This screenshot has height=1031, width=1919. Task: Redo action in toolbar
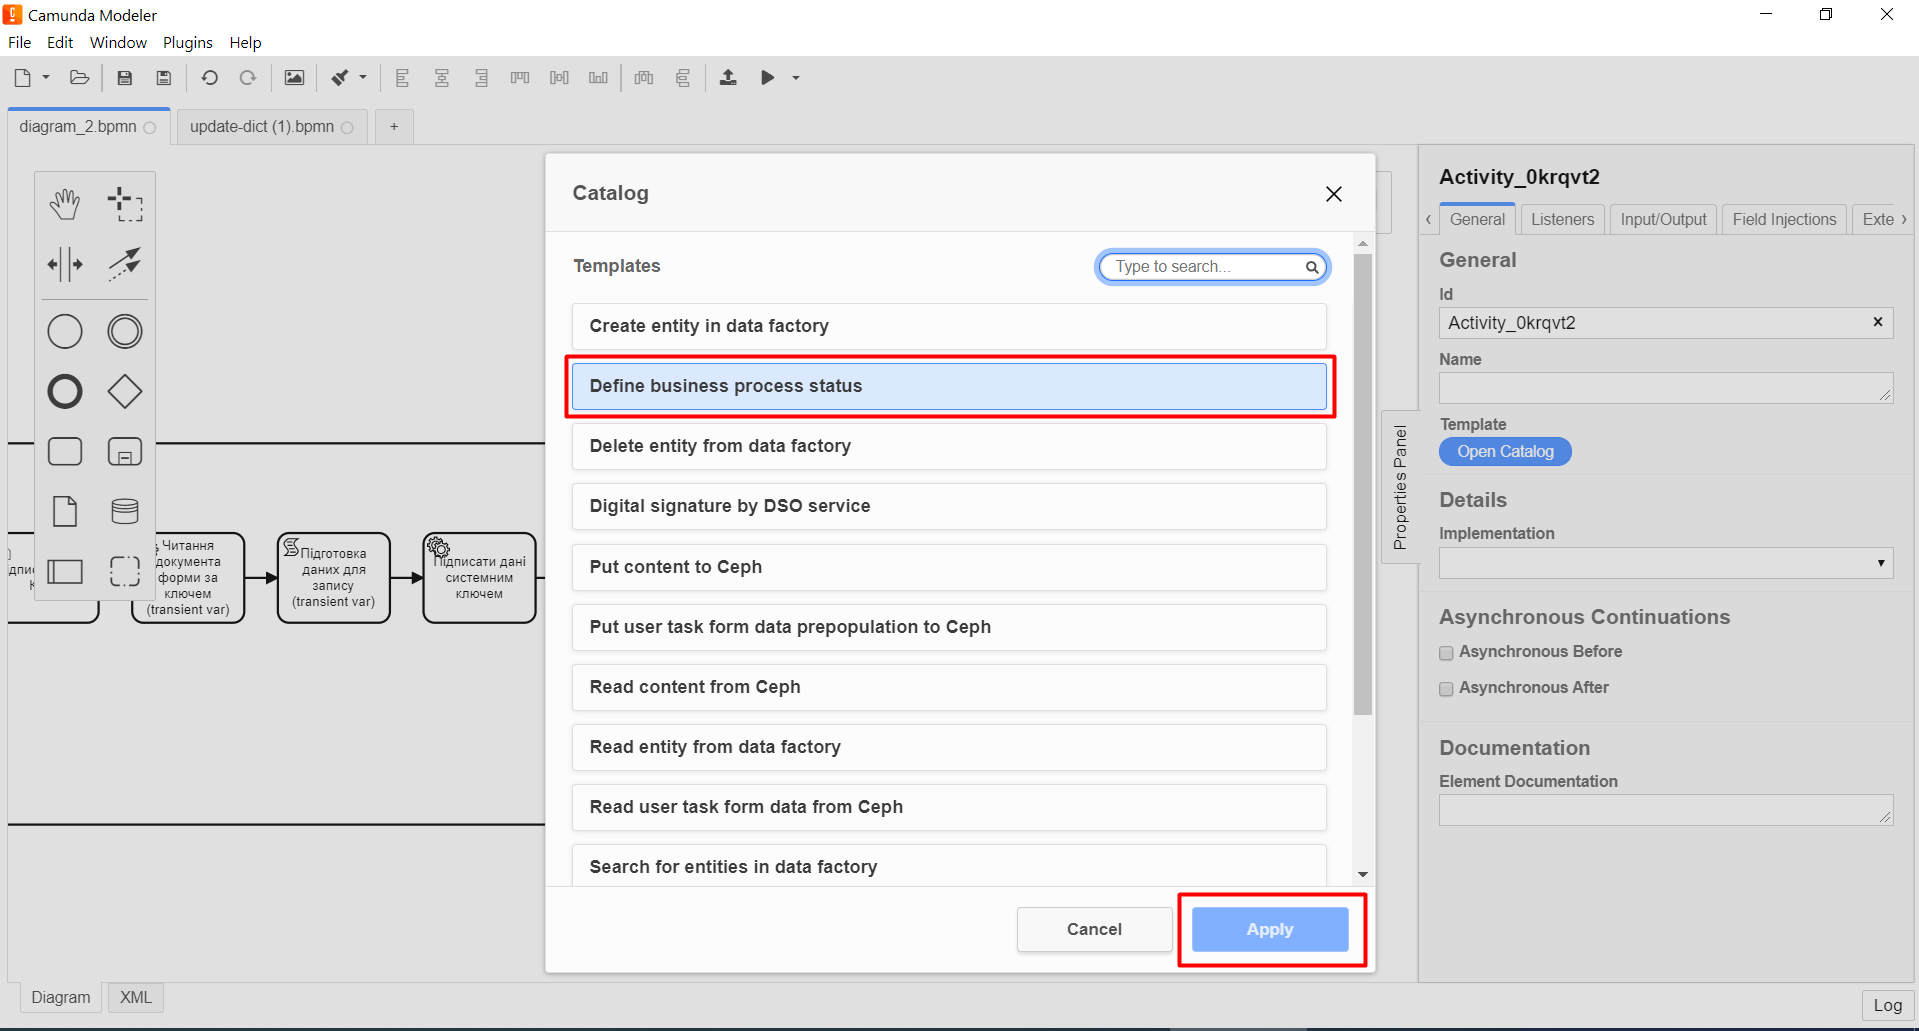[248, 78]
